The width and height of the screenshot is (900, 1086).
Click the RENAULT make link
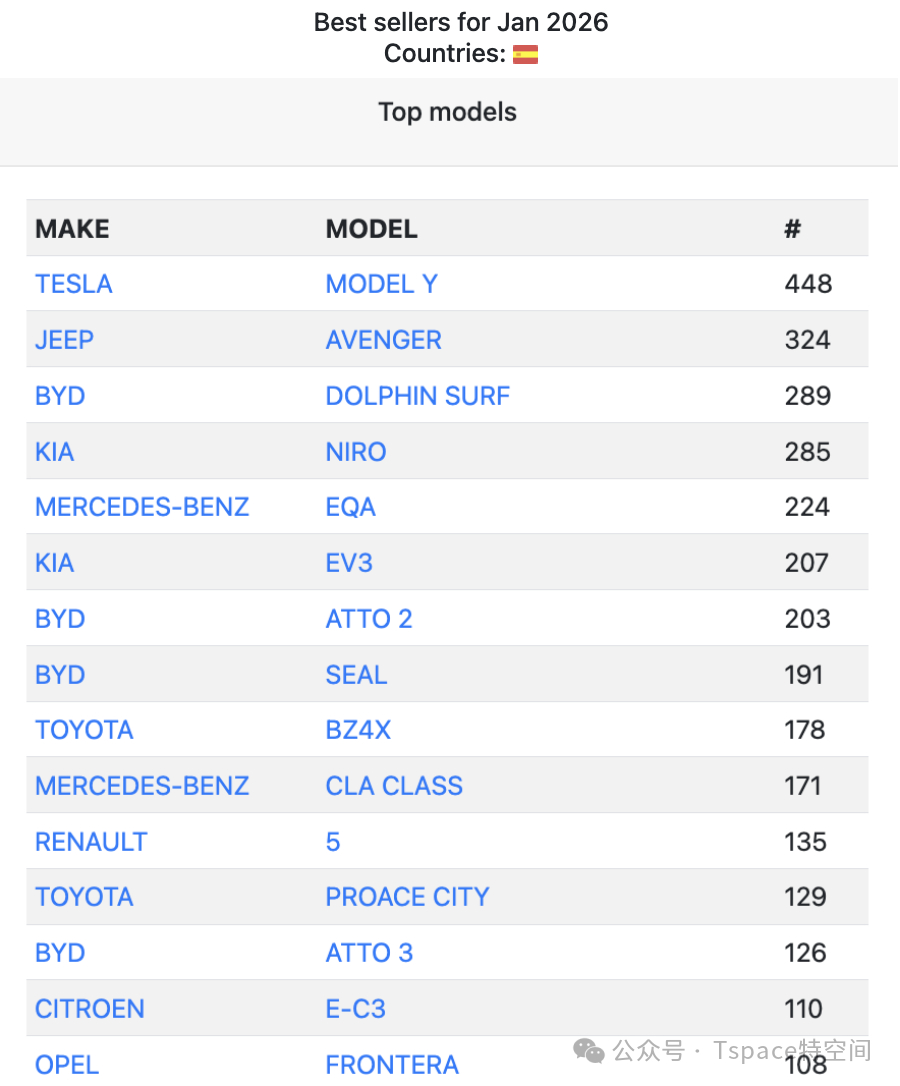click(91, 842)
